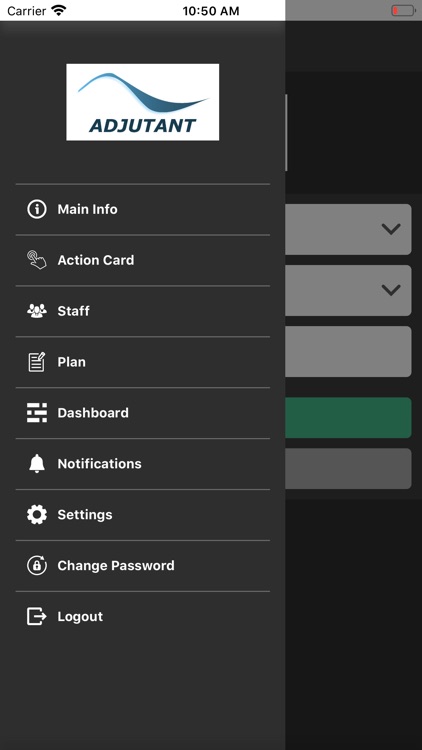Tap the Wi-Fi signal icon in status bar

pyautogui.click(x=59, y=10)
